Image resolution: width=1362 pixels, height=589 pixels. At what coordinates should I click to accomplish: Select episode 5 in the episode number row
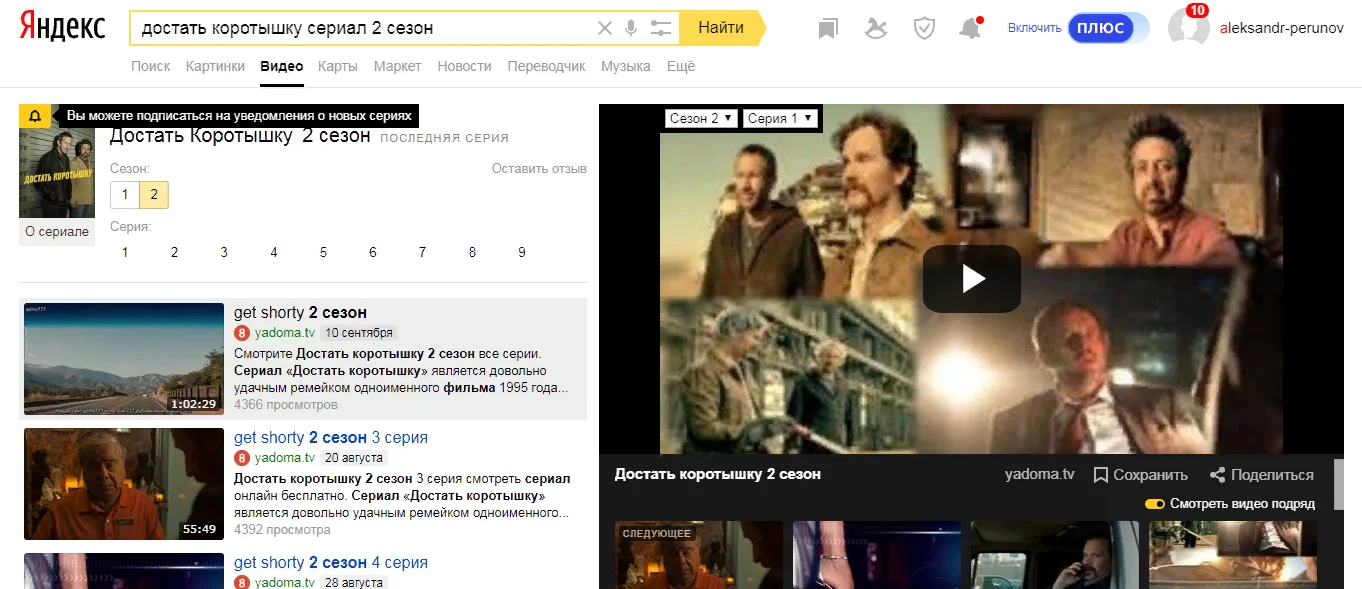(x=323, y=252)
